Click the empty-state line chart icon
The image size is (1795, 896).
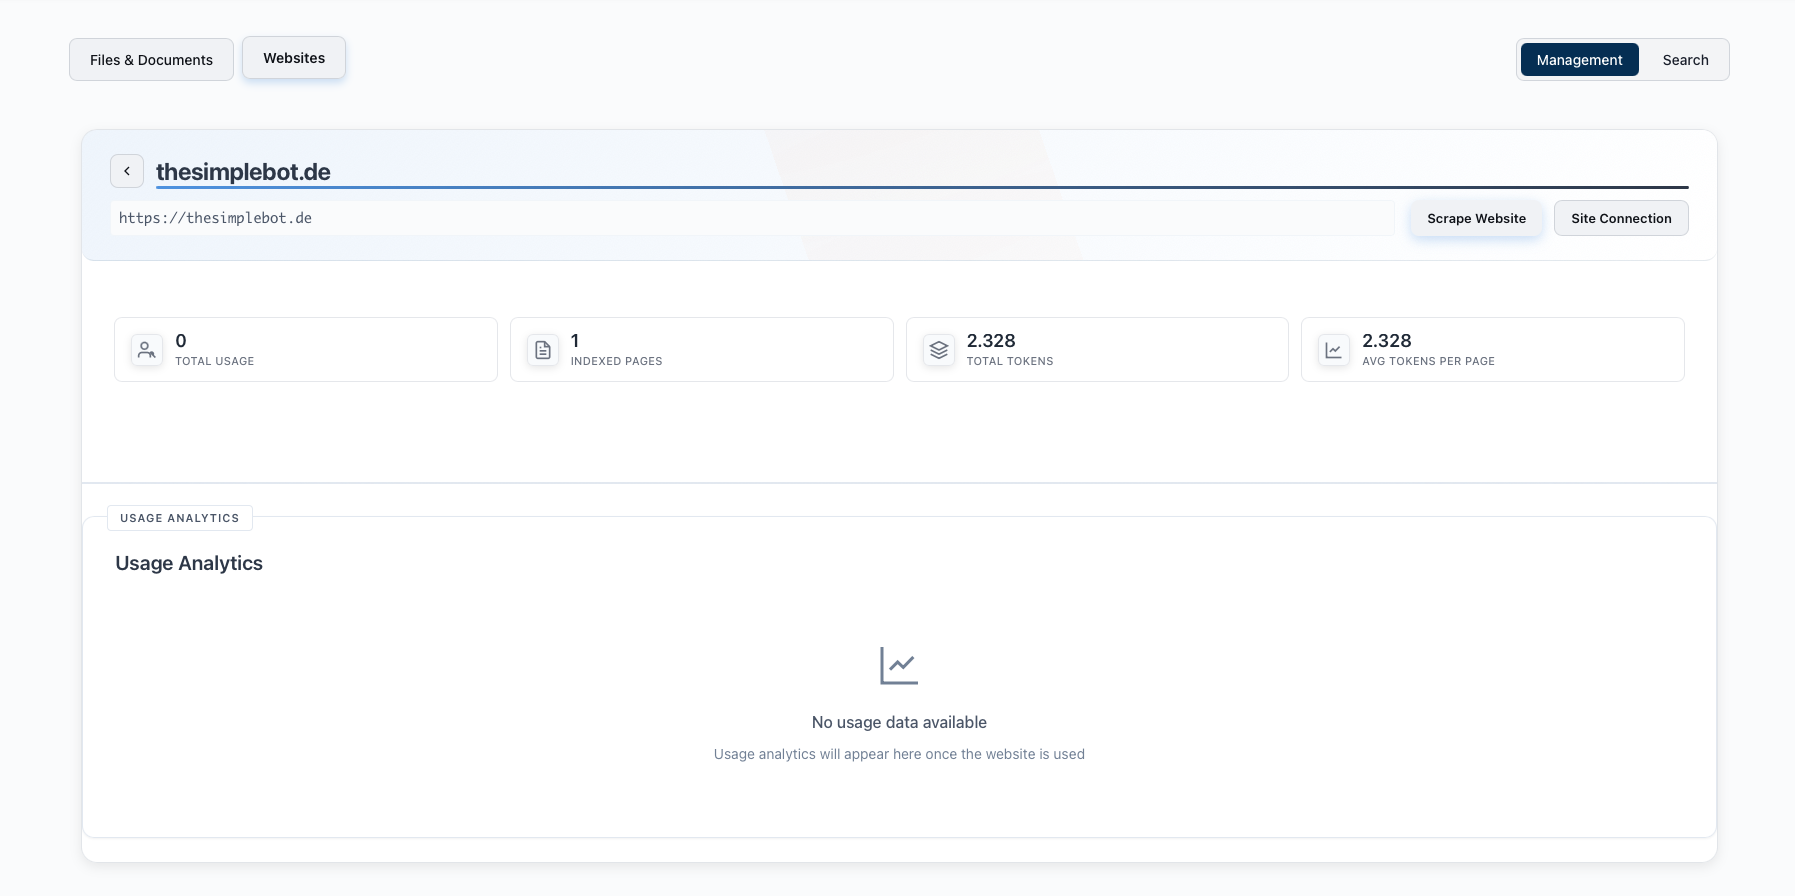click(899, 666)
